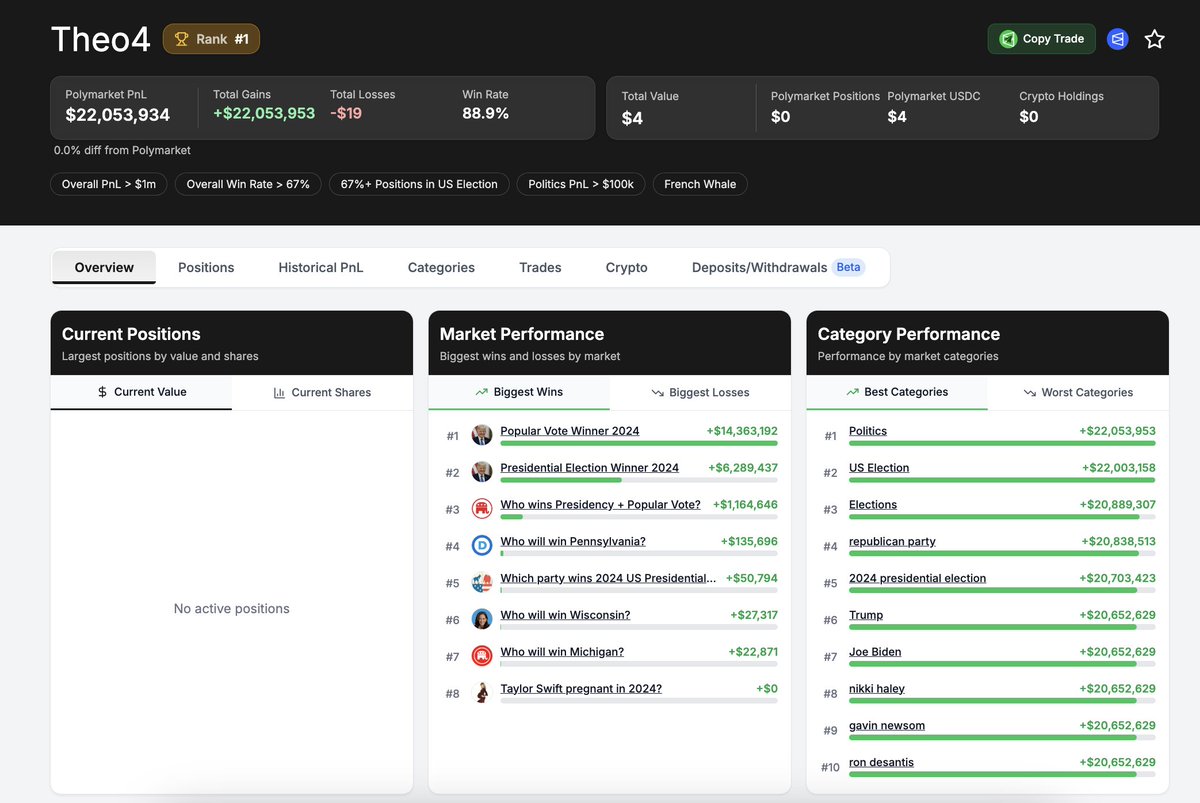Screen dimensions: 1200x803
Task: Open the Positions tab
Action: pos(206,267)
